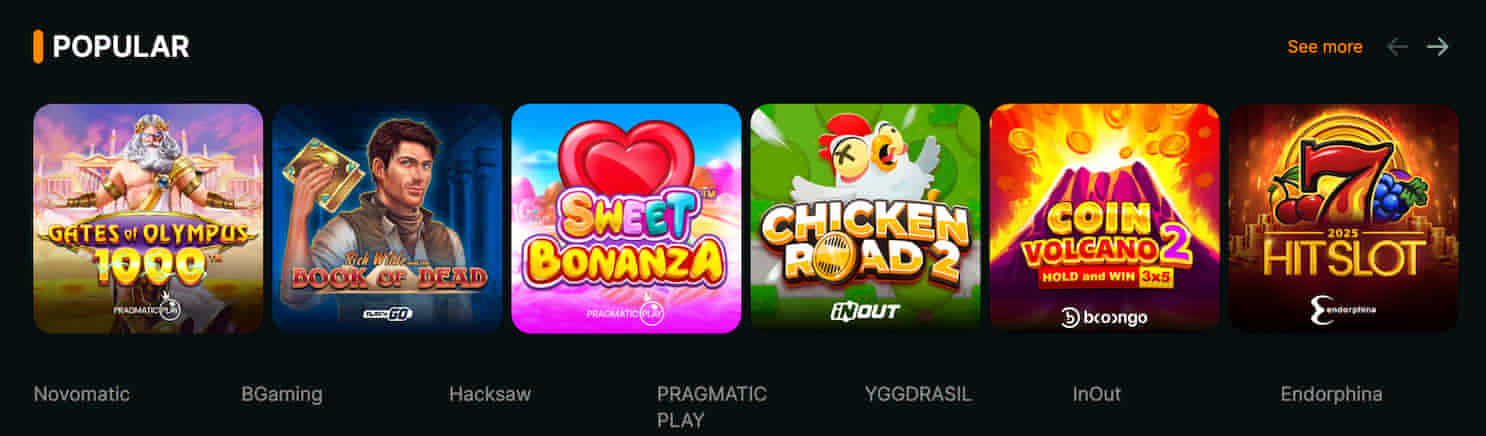The width and height of the screenshot is (1486, 436).
Task: Open the InOut provider link
Action: (1097, 394)
